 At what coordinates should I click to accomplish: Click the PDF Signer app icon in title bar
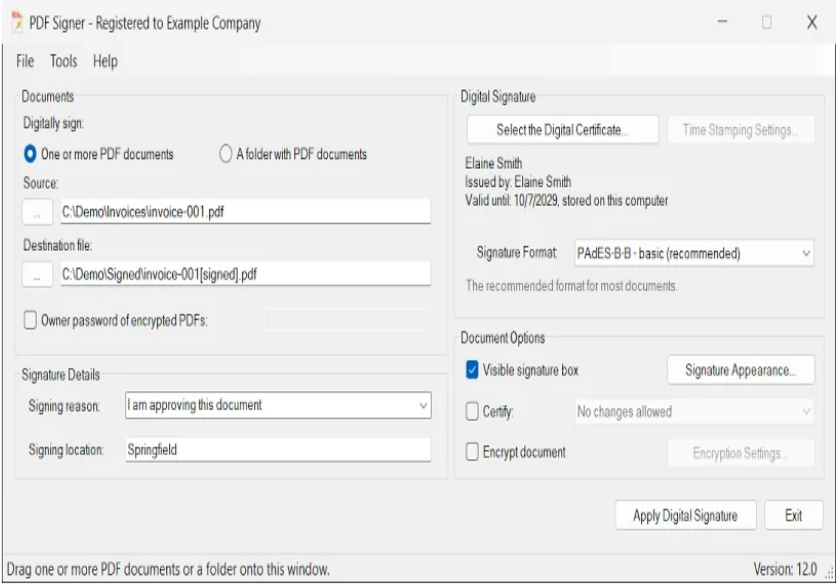pyautogui.click(x=17, y=22)
